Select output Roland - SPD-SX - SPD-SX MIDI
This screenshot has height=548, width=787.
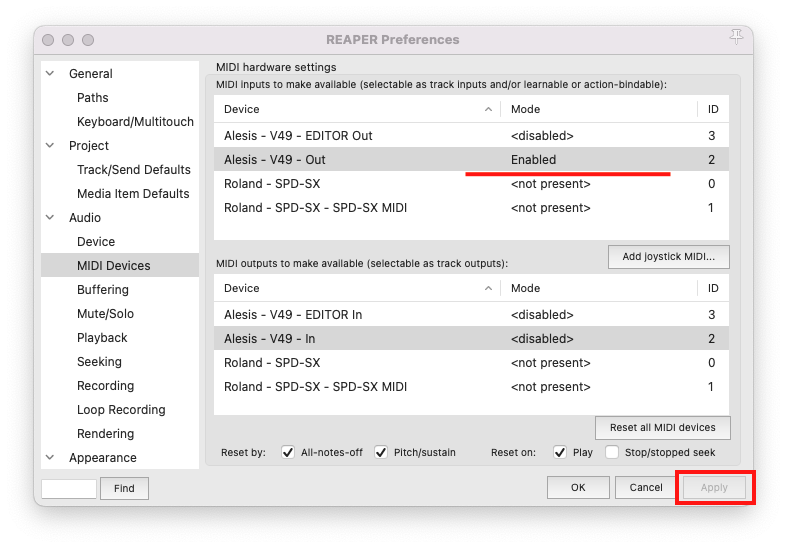(x=471, y=387)
